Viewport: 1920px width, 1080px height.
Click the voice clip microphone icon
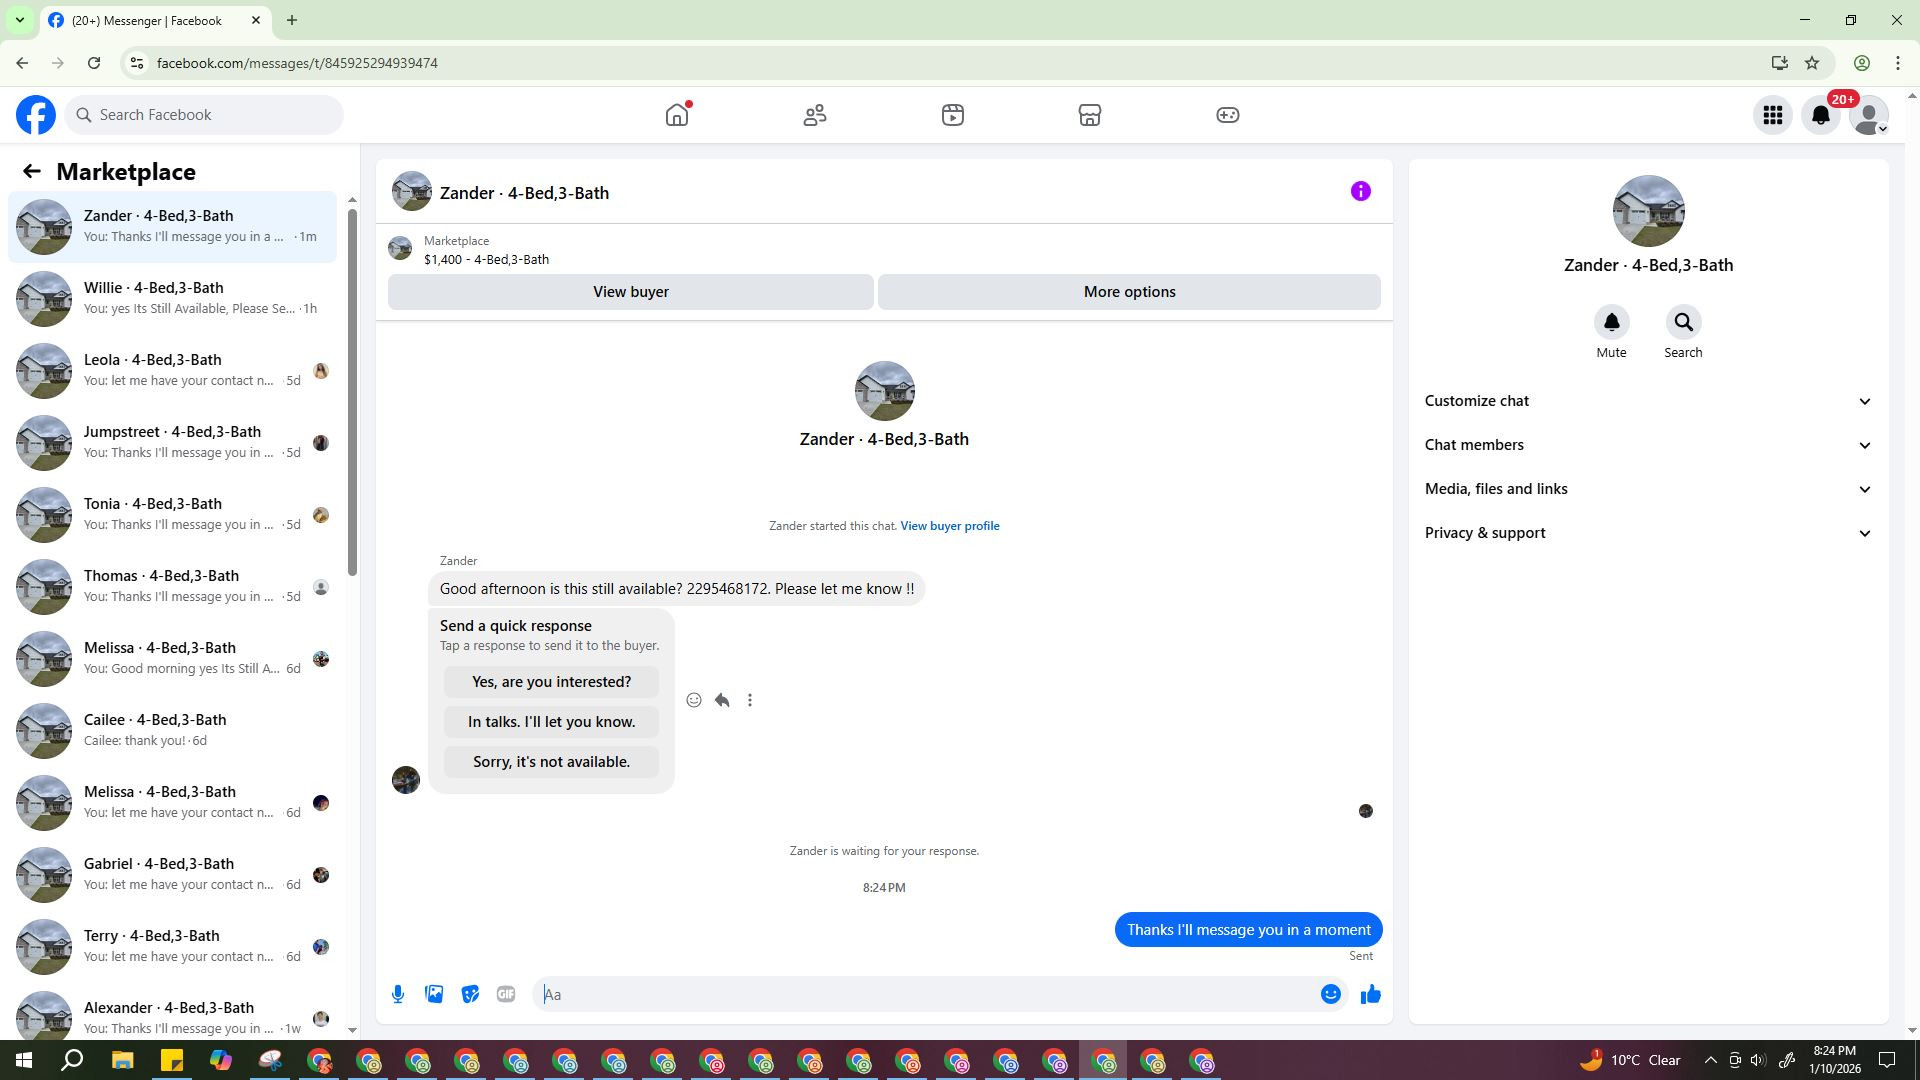point(398,994)
